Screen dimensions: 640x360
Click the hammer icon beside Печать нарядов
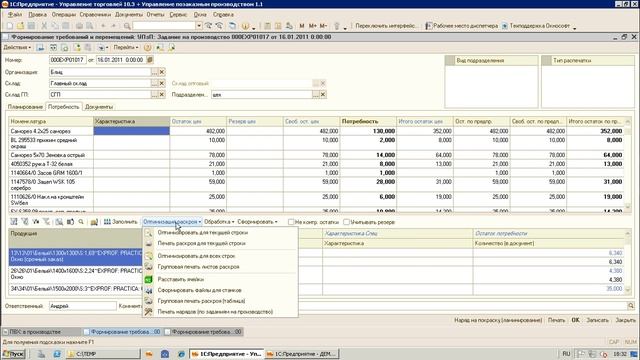pyautogui.click(x=149, y=312)
